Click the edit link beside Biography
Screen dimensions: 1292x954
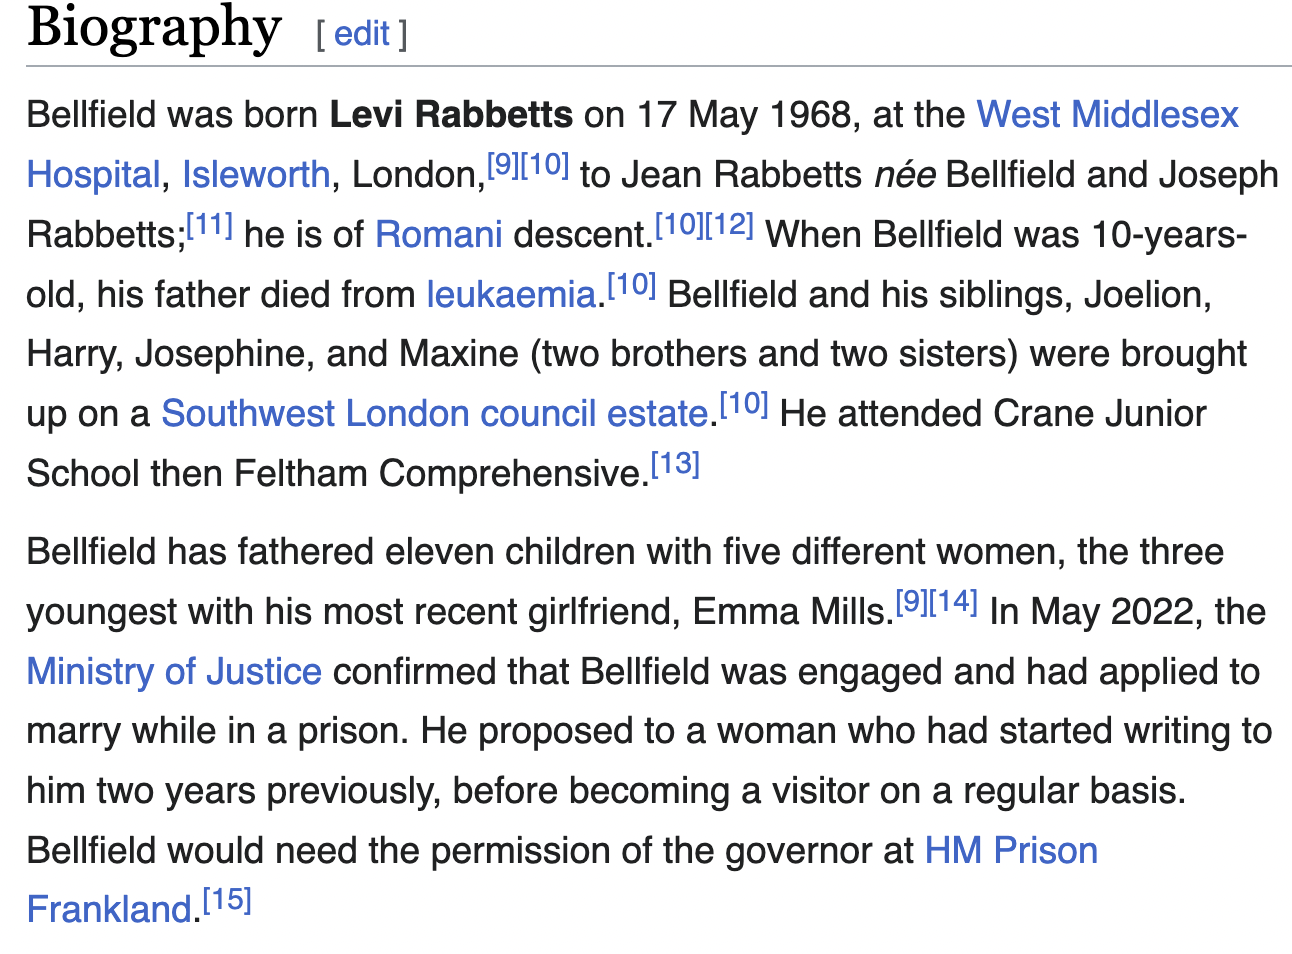(361, 34)
